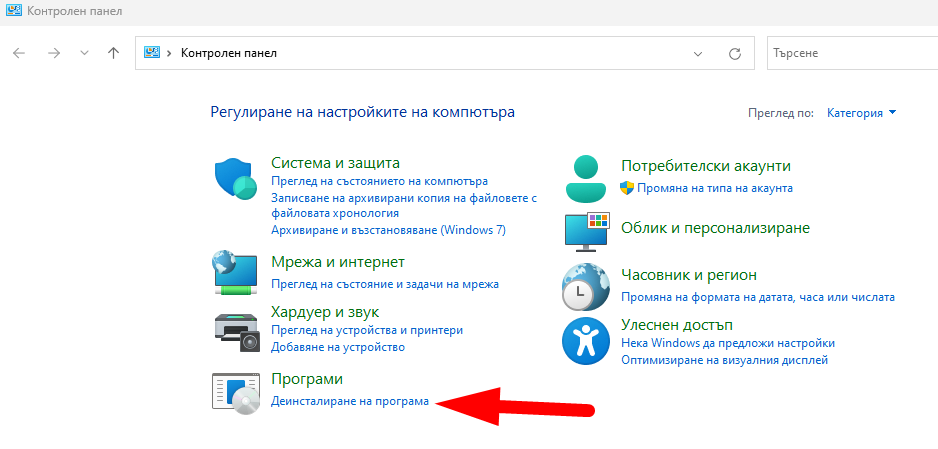
Task: Open Оптимизиране на визуалния дисплей
Action: 724,360
